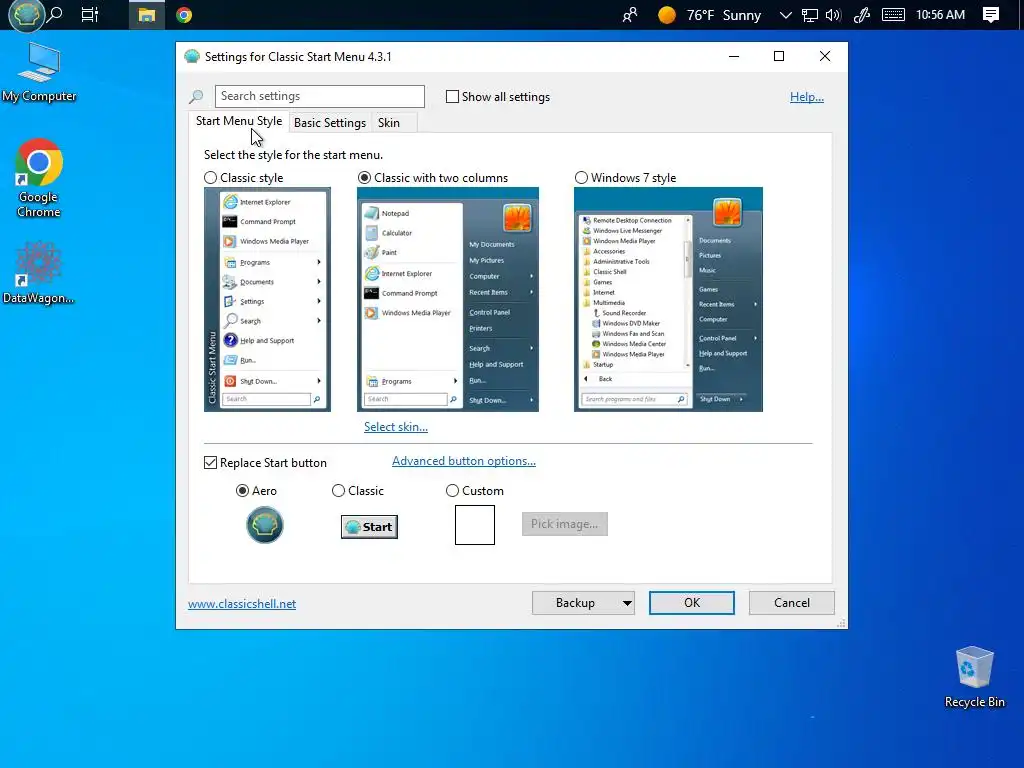Open the sunny weather widget icon
Image resolution: width=1024 pixels, height=768 pixels.
tap(667, 15)
